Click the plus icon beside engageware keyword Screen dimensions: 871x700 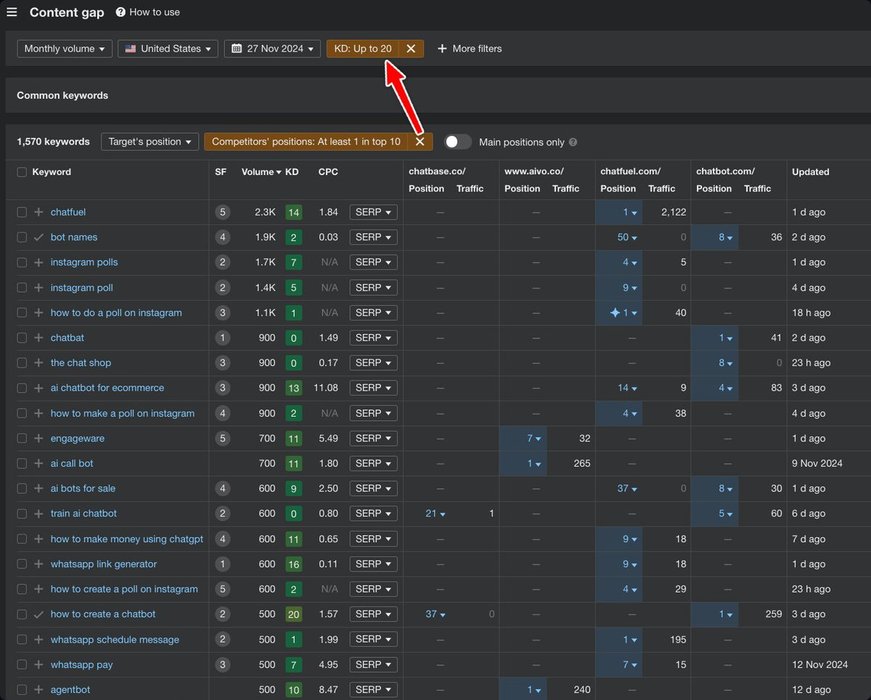[38, 438]
